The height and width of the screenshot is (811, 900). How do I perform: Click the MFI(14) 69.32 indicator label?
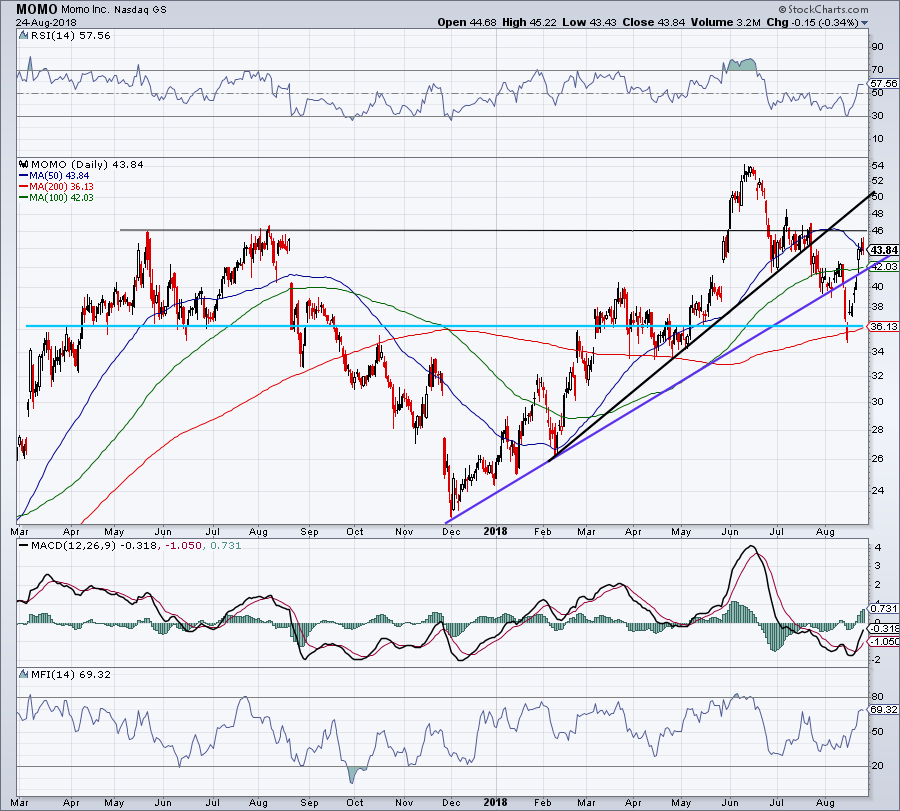[70, 674]
